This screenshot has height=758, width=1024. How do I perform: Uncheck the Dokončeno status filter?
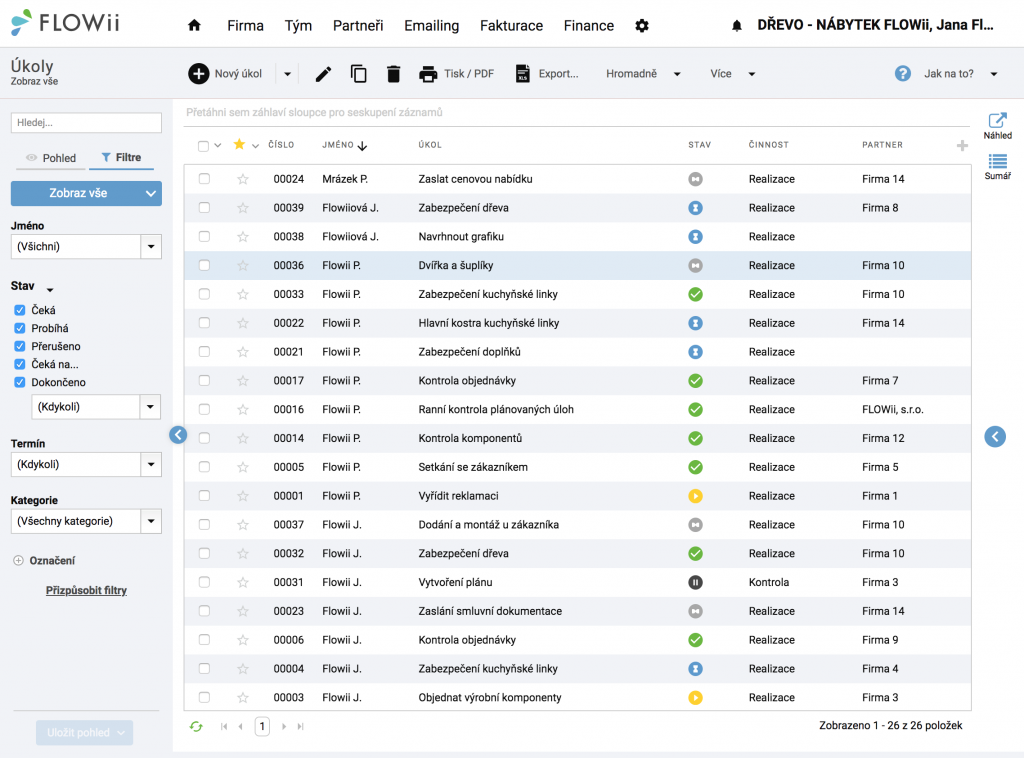[x=20, y=383]
